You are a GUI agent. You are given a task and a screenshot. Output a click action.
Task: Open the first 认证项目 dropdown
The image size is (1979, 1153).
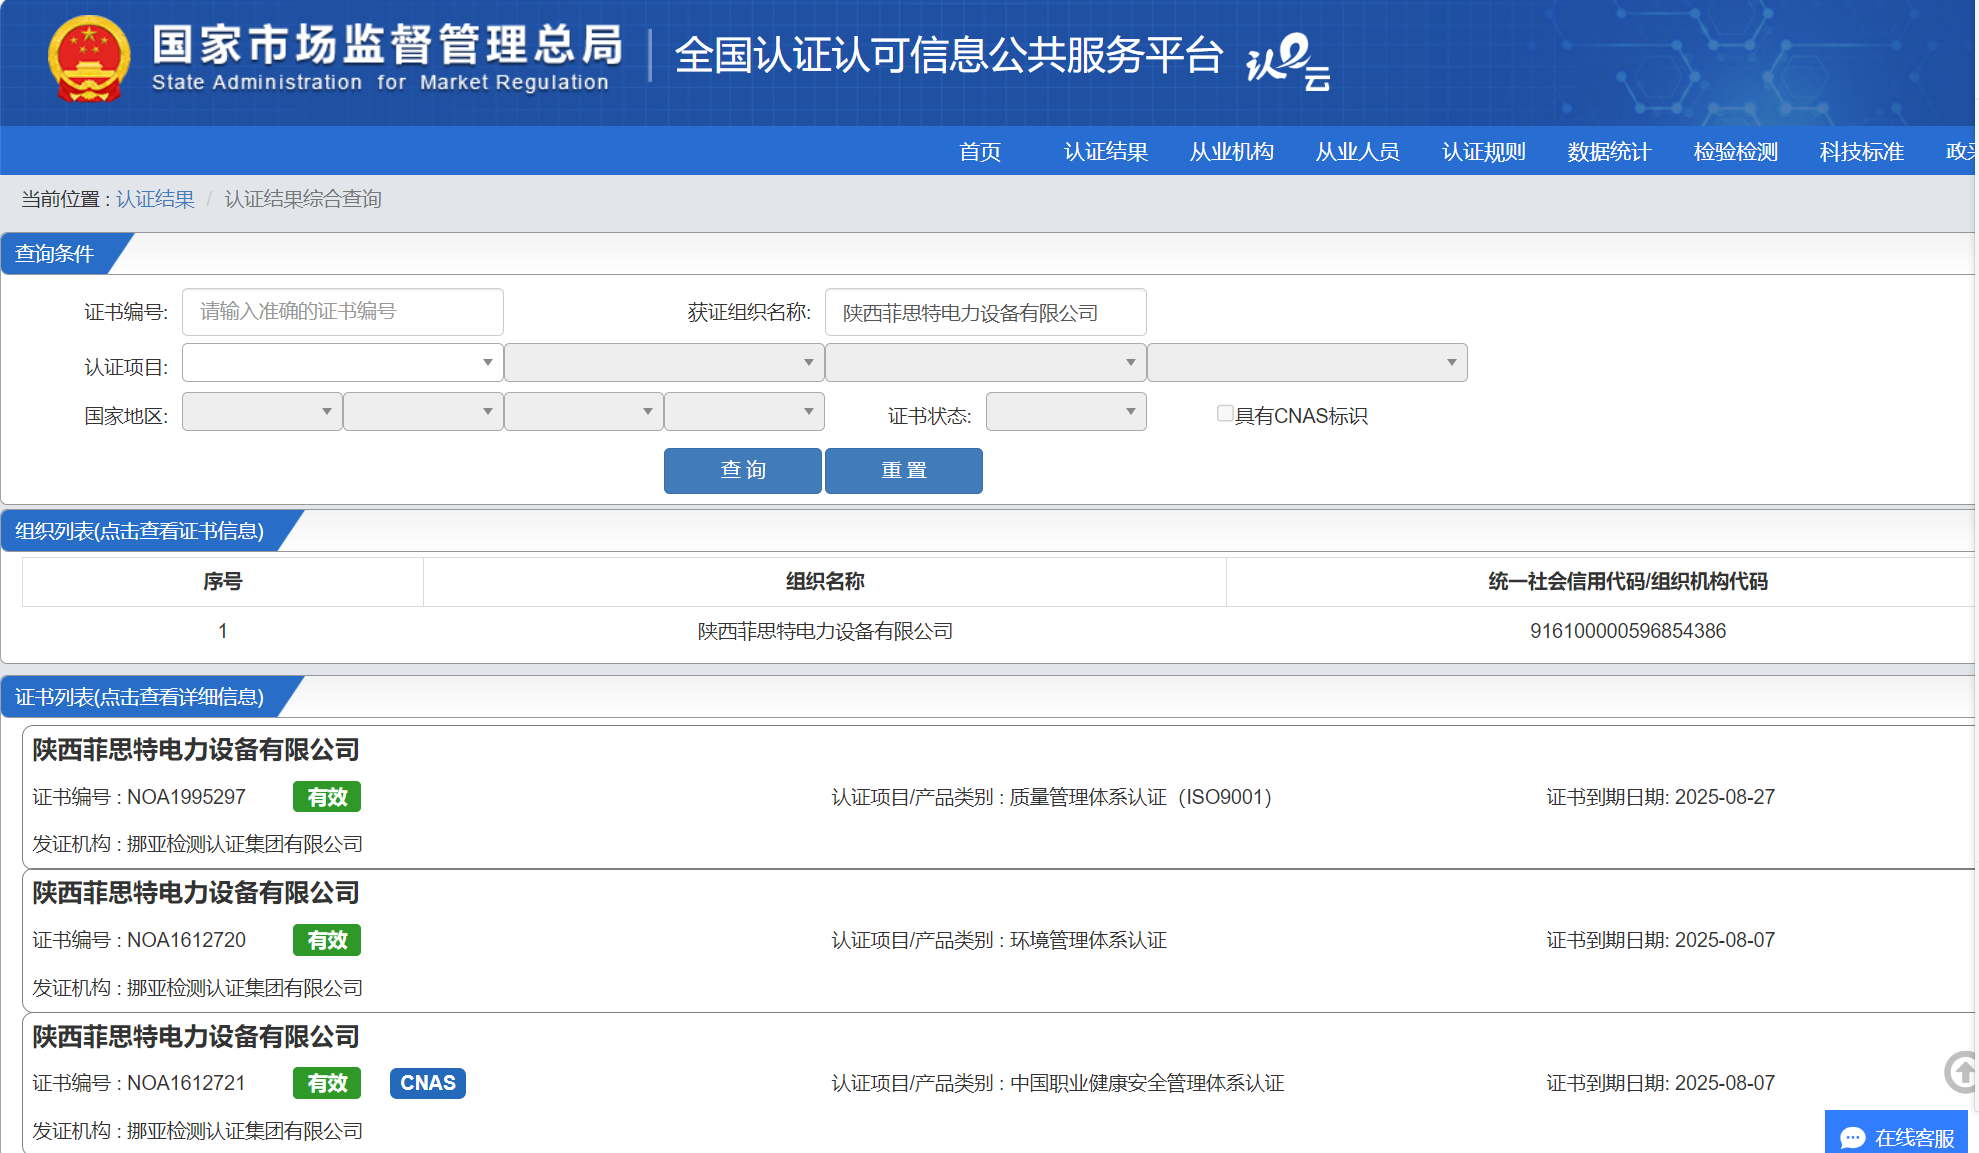[x=342, y=362]
